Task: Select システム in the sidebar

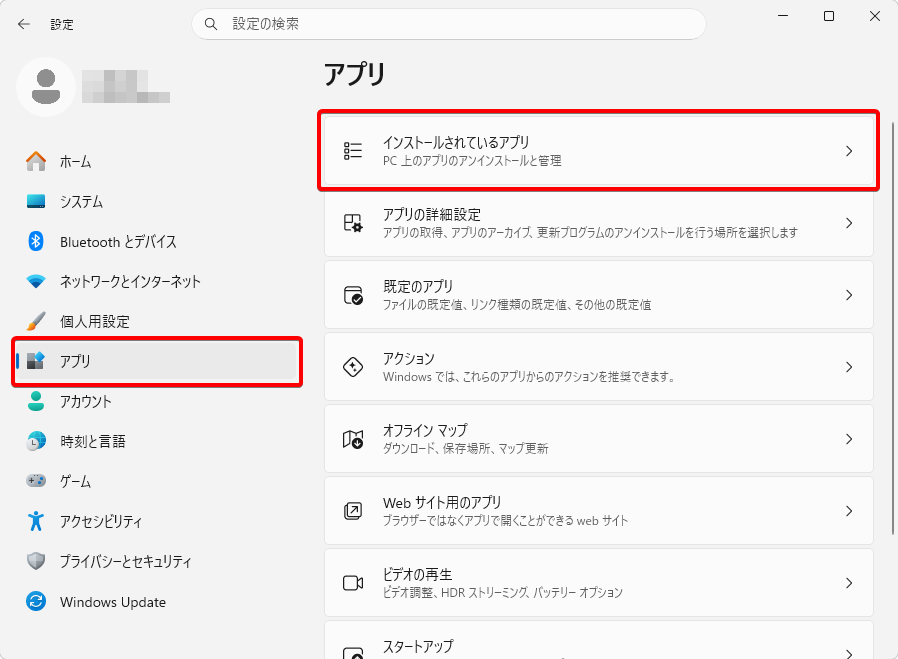Action: click(x=156, y=202)
